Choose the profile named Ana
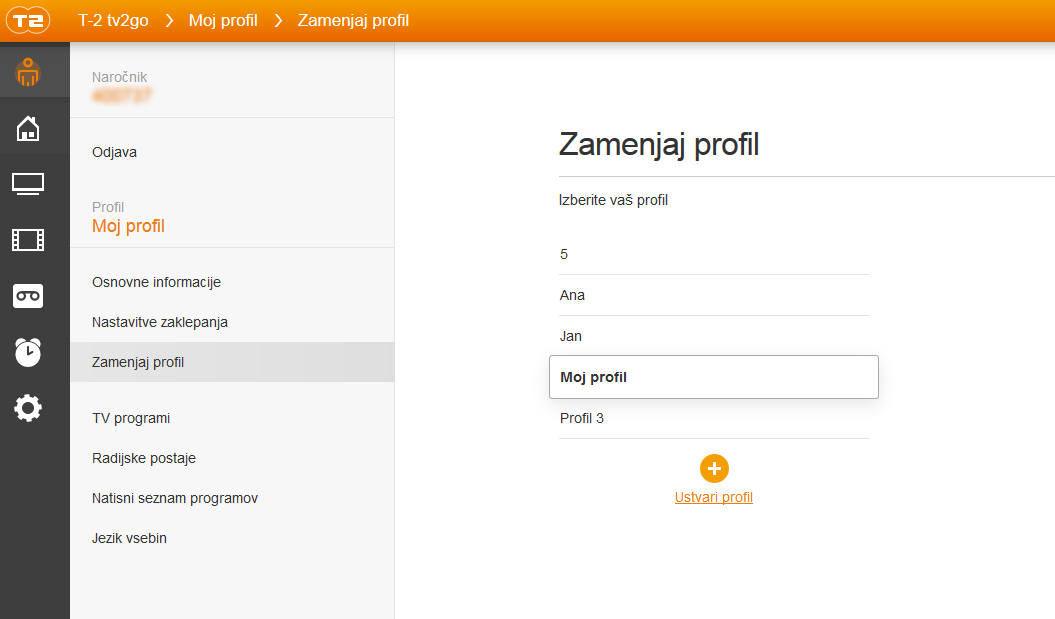 point(573,295)
